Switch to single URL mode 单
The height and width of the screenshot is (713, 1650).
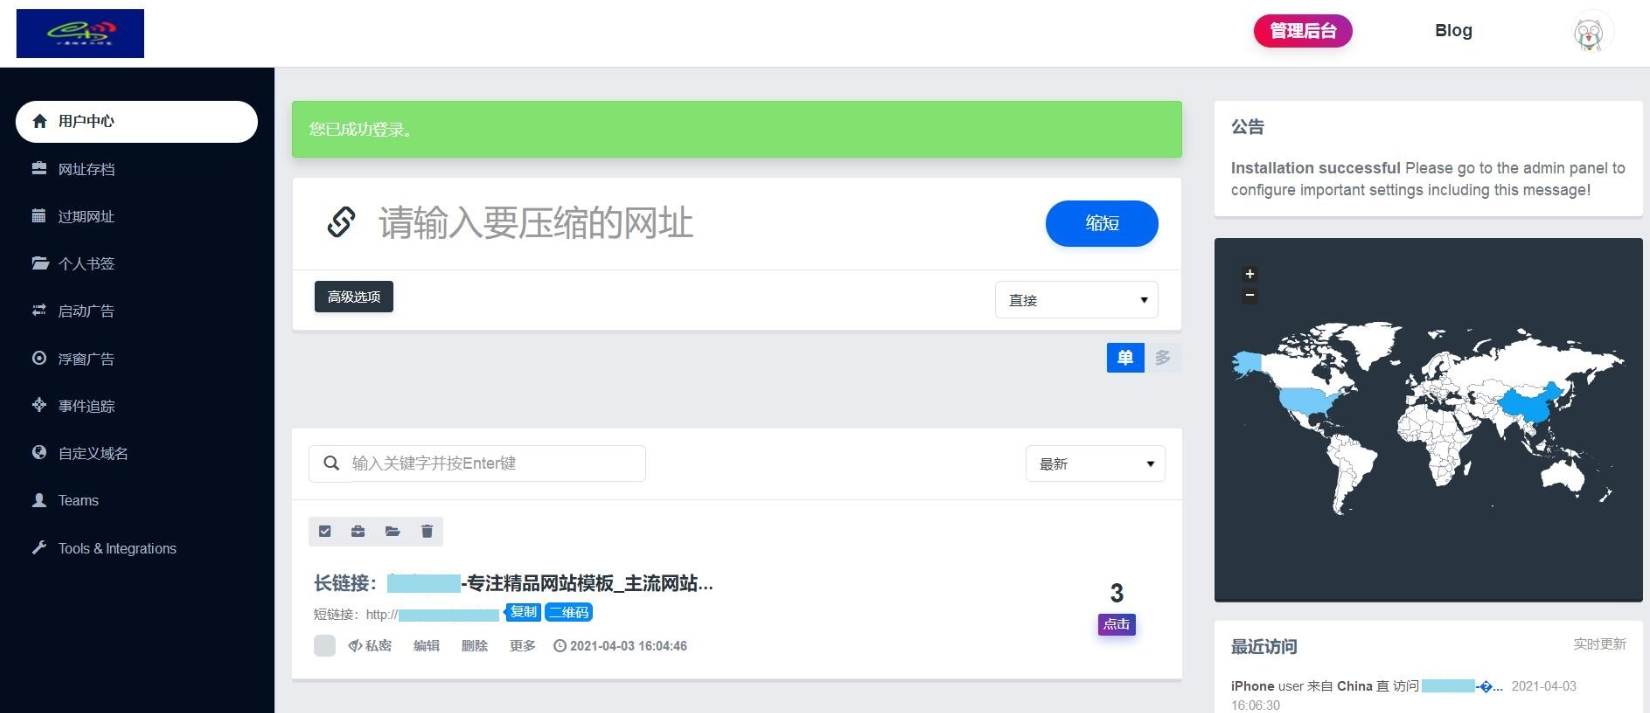click(1125, 358)
